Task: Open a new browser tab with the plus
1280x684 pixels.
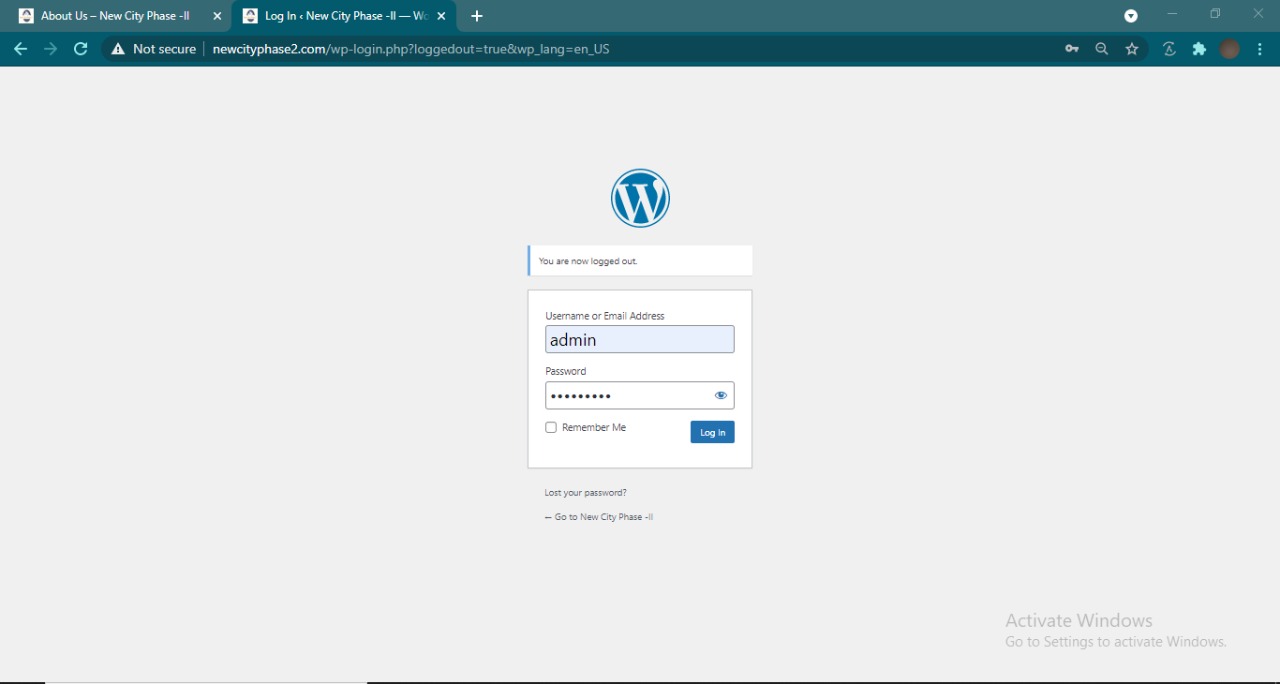Action: point(477,16)
